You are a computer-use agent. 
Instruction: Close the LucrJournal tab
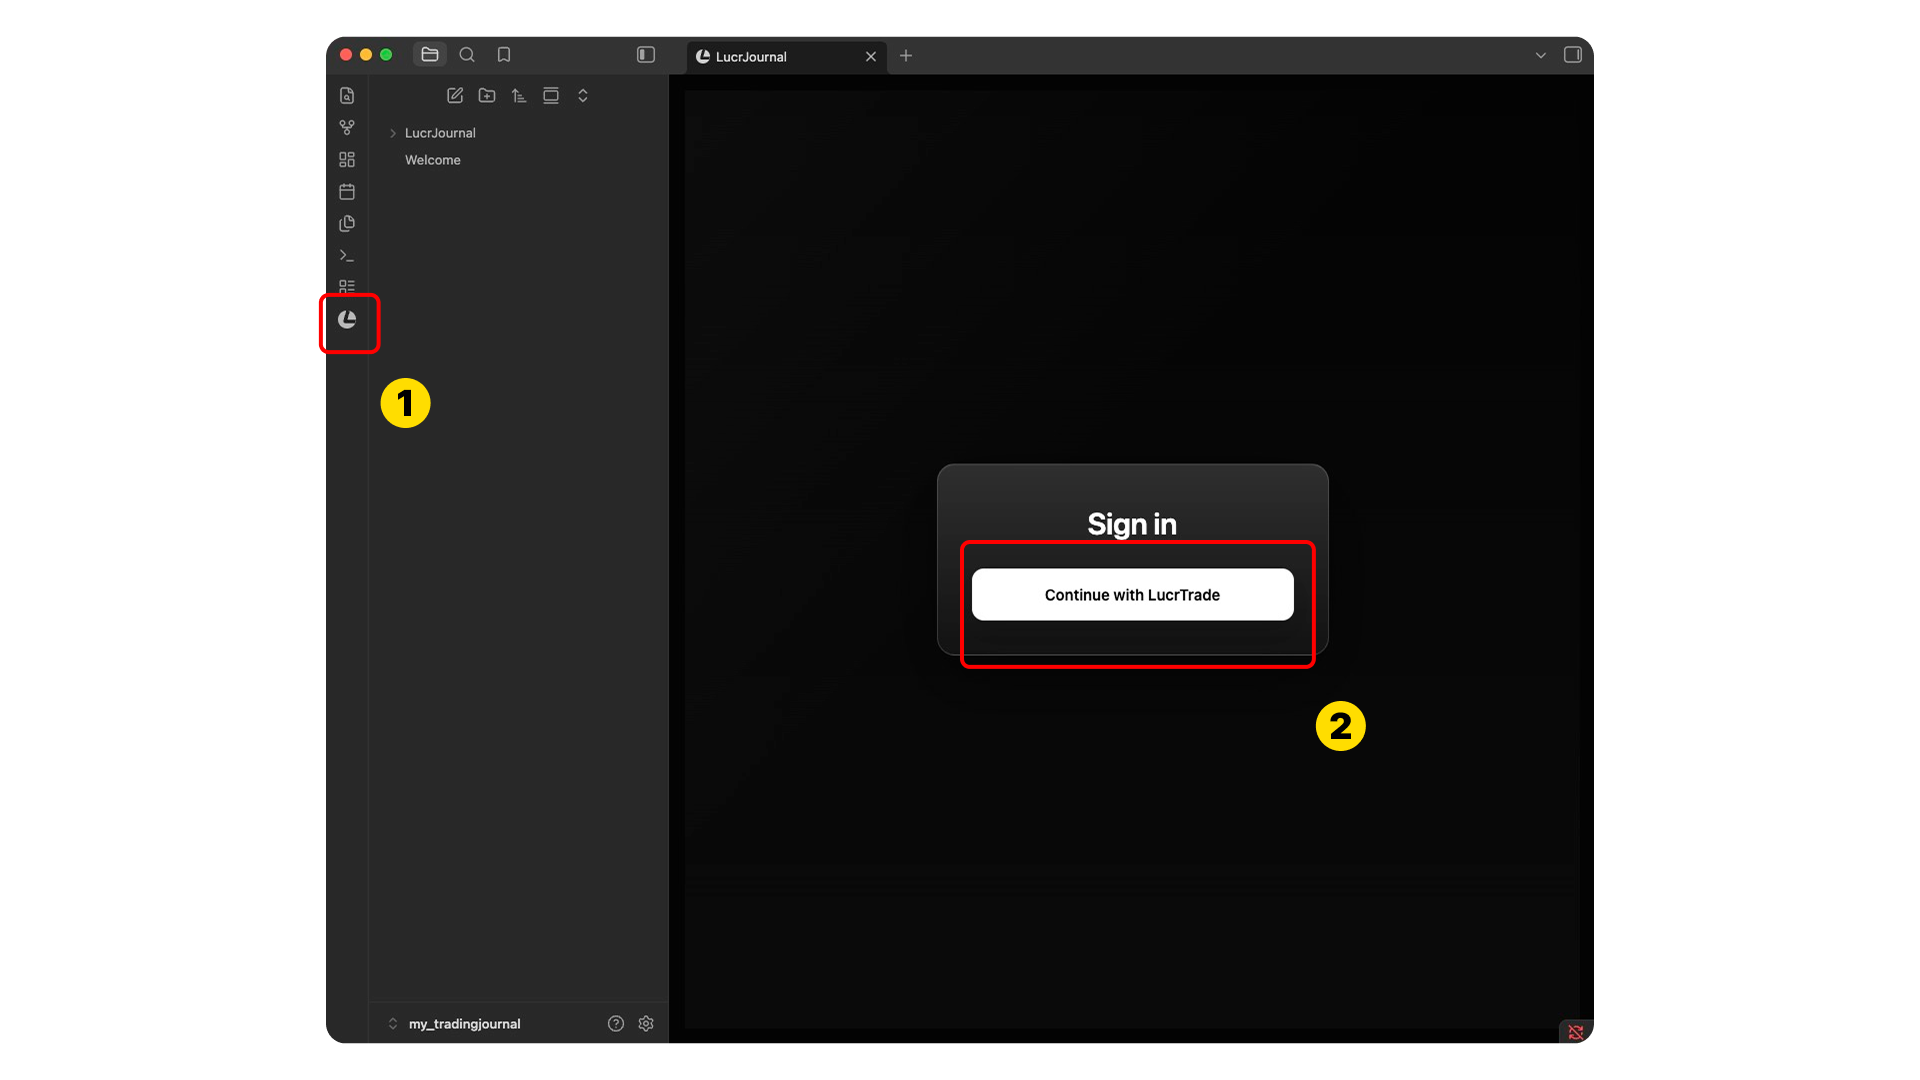click(871, 57)
